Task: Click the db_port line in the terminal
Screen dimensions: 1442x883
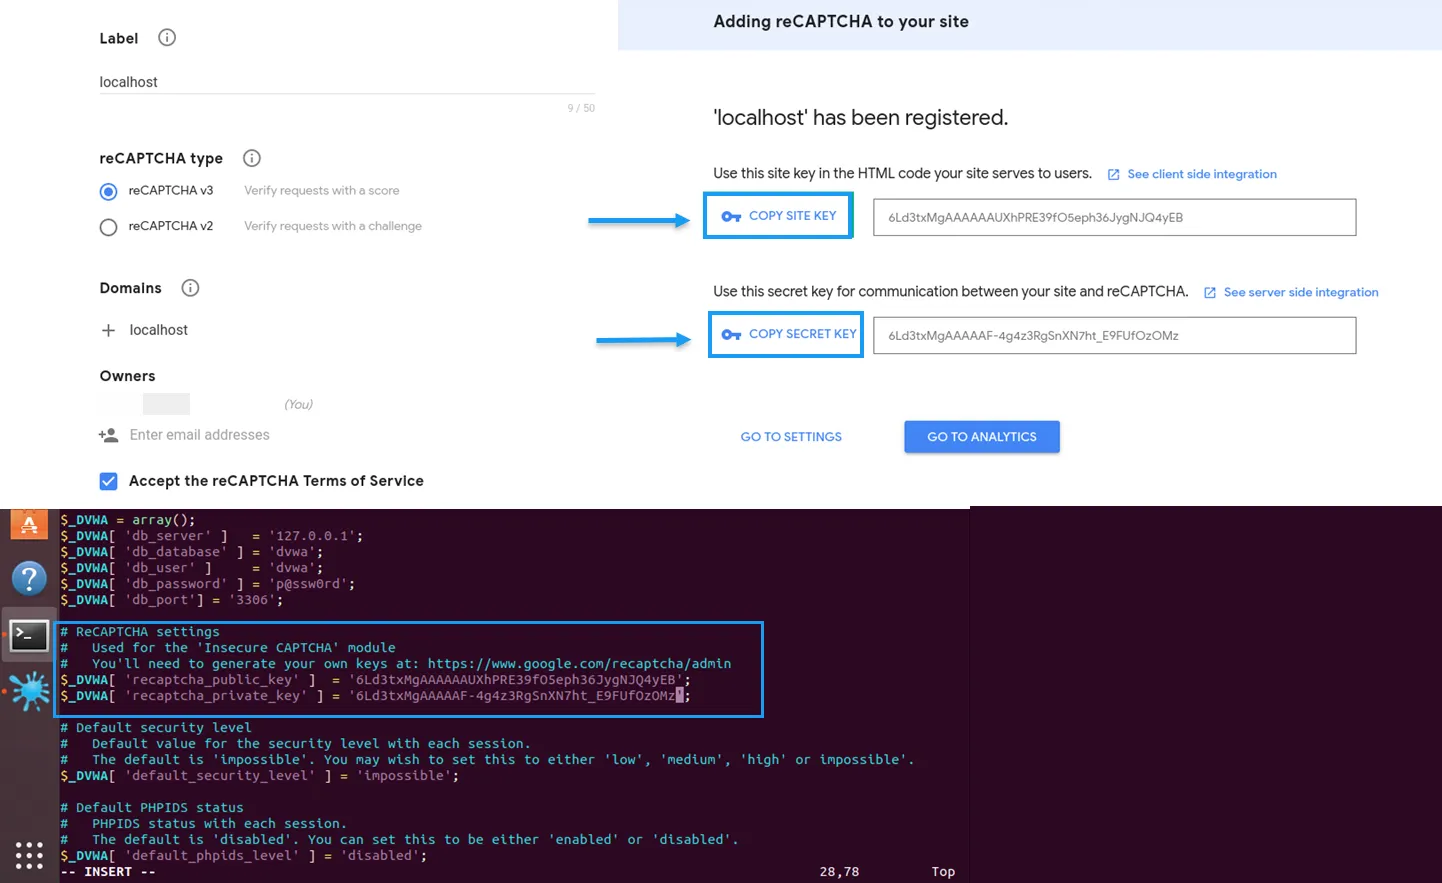Action: [171, 600]
